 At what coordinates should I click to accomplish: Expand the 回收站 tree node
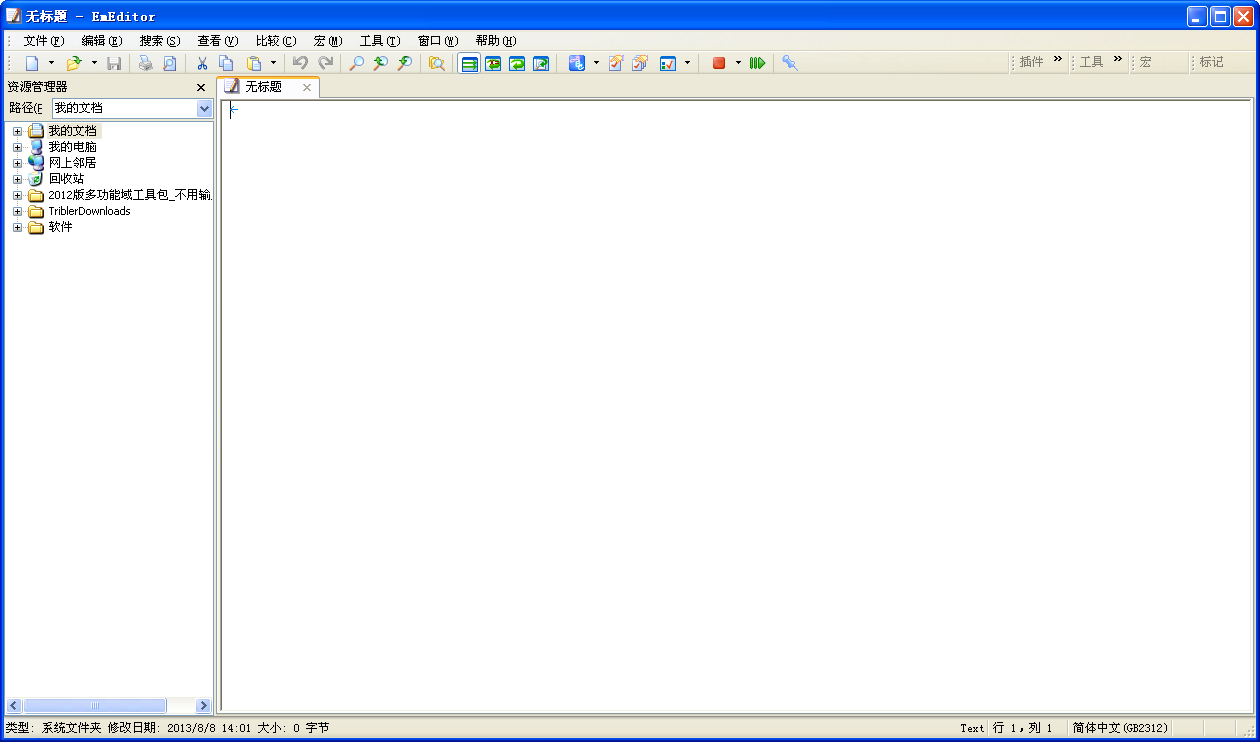pyautogui.click(x=17, y=179)
